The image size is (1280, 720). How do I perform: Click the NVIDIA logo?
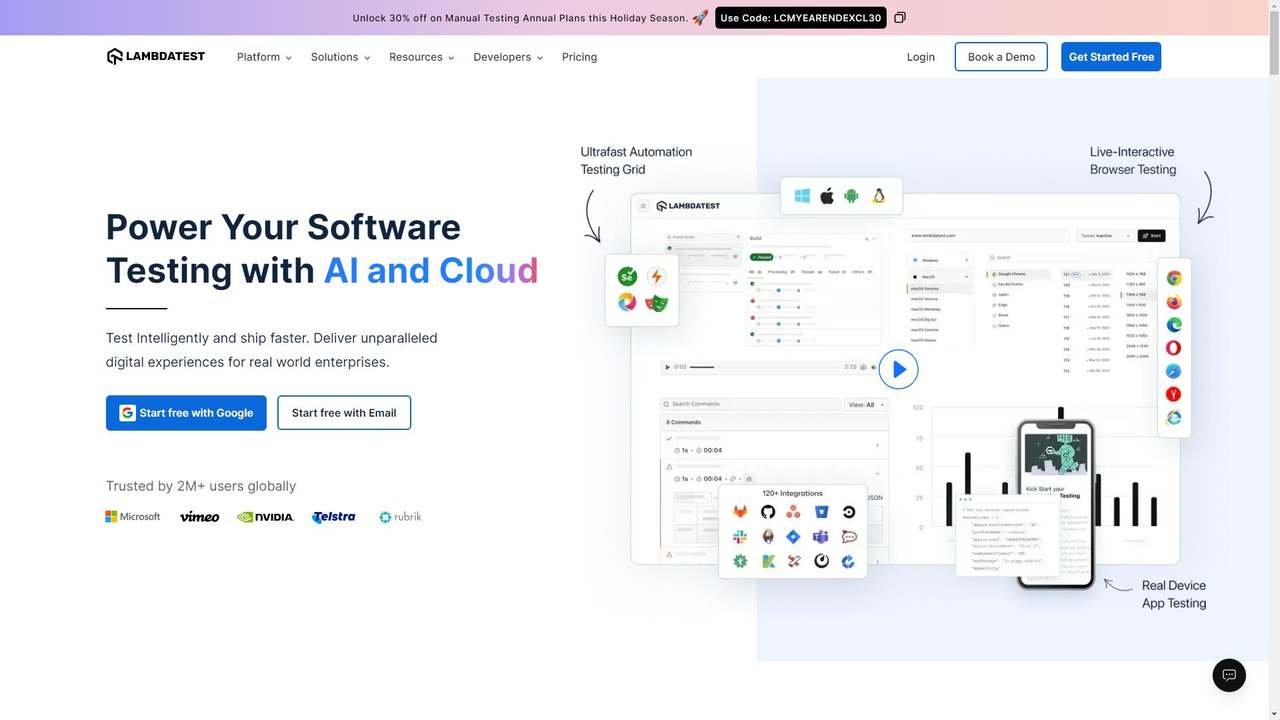click(x=266, y=517)
